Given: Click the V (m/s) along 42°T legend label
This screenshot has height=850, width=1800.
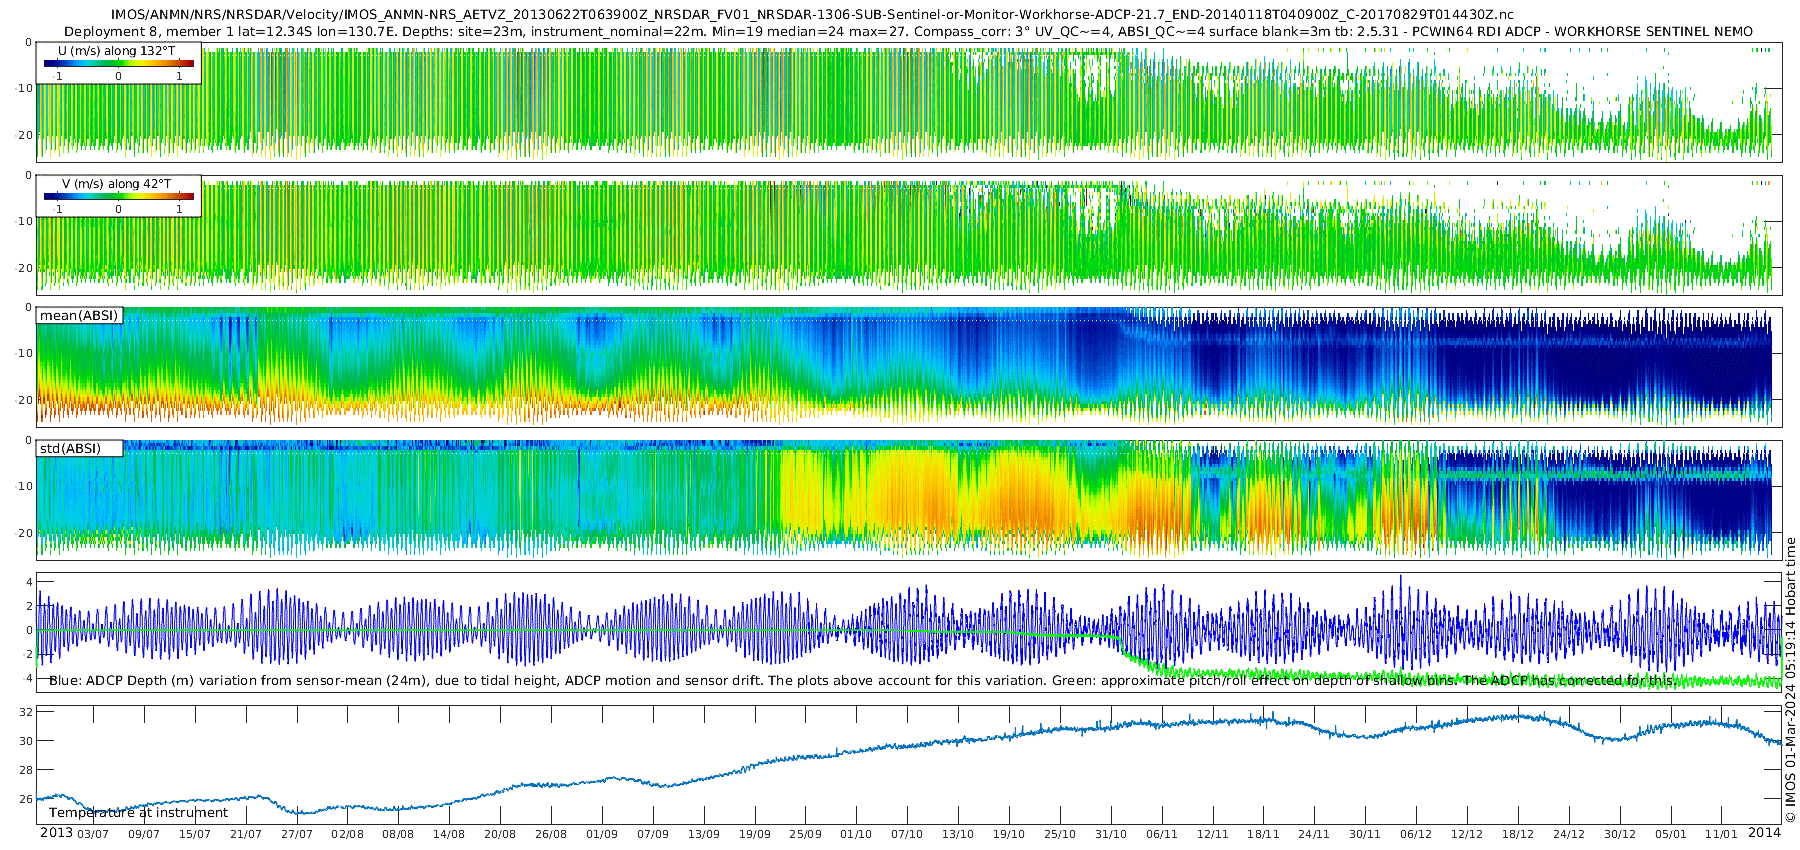Looking at the screenshot, I should pos(116,184).
